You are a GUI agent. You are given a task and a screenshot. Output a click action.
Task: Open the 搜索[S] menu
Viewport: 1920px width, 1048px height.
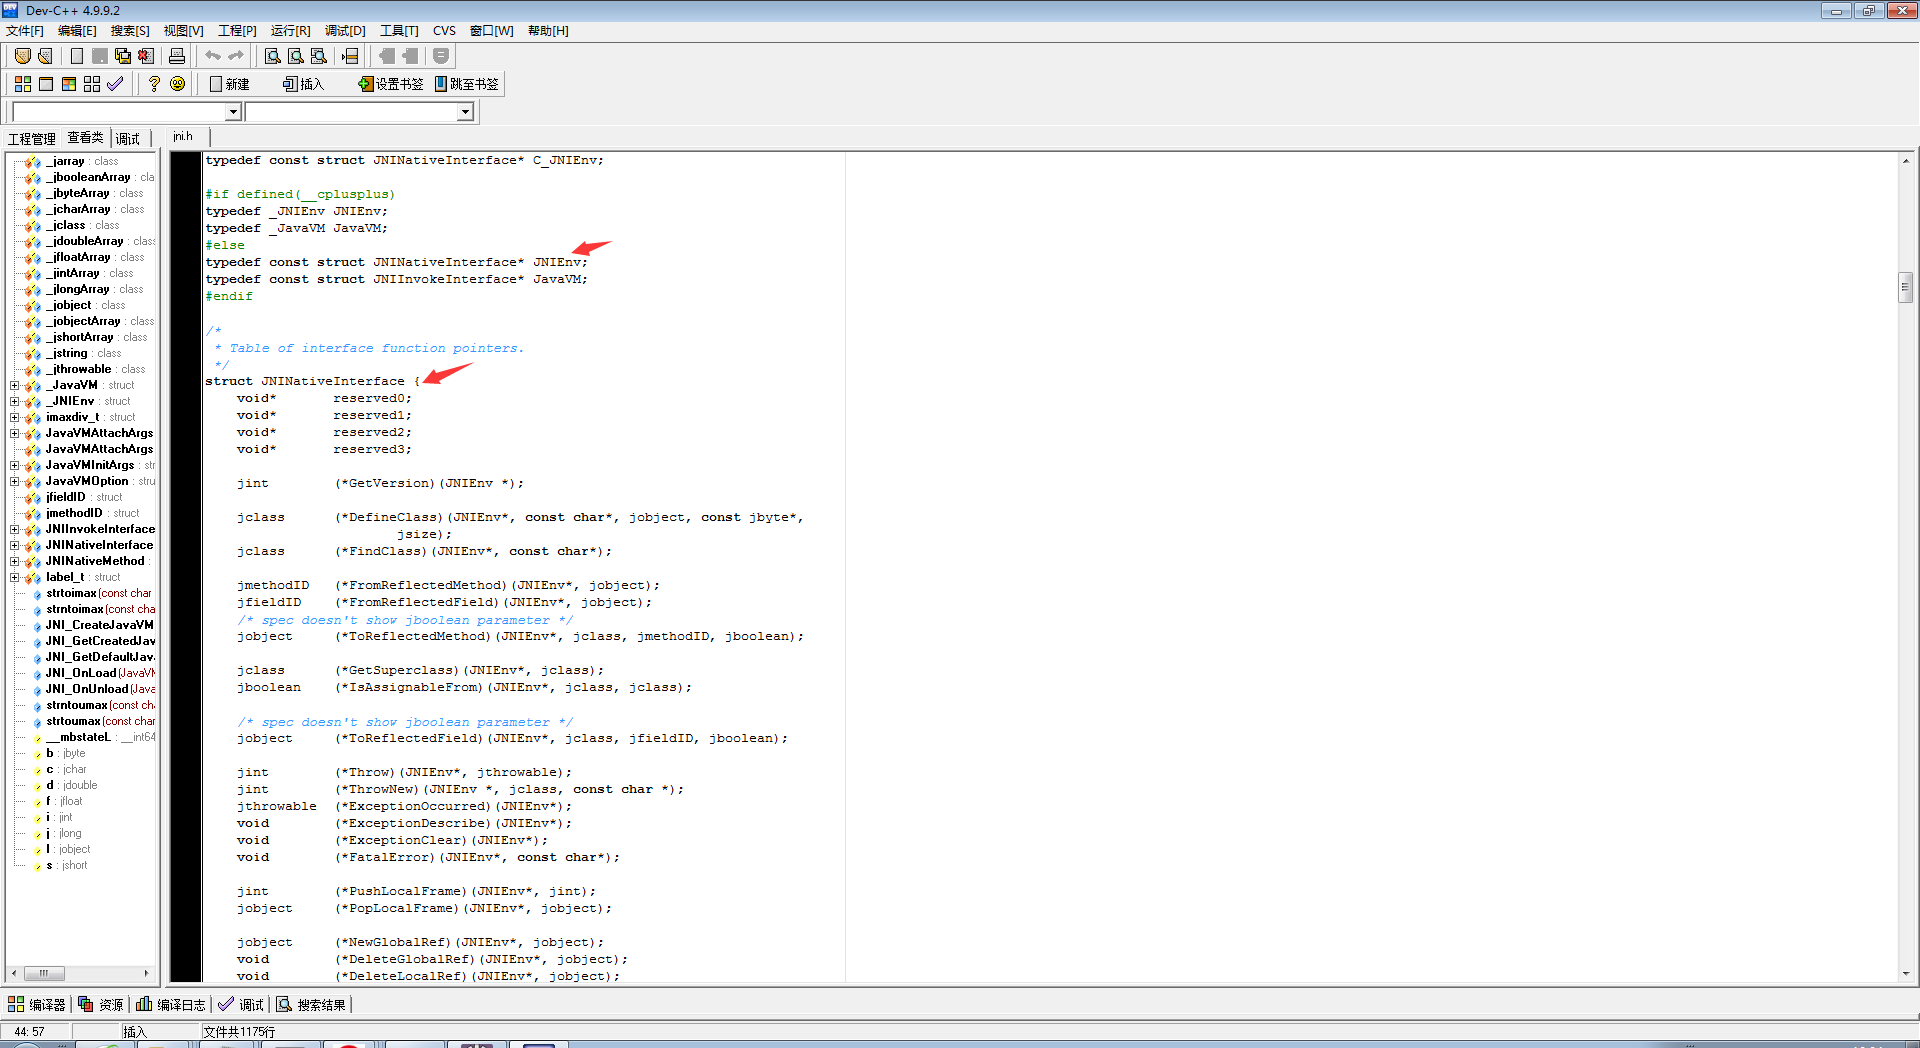tap(130, 31)
